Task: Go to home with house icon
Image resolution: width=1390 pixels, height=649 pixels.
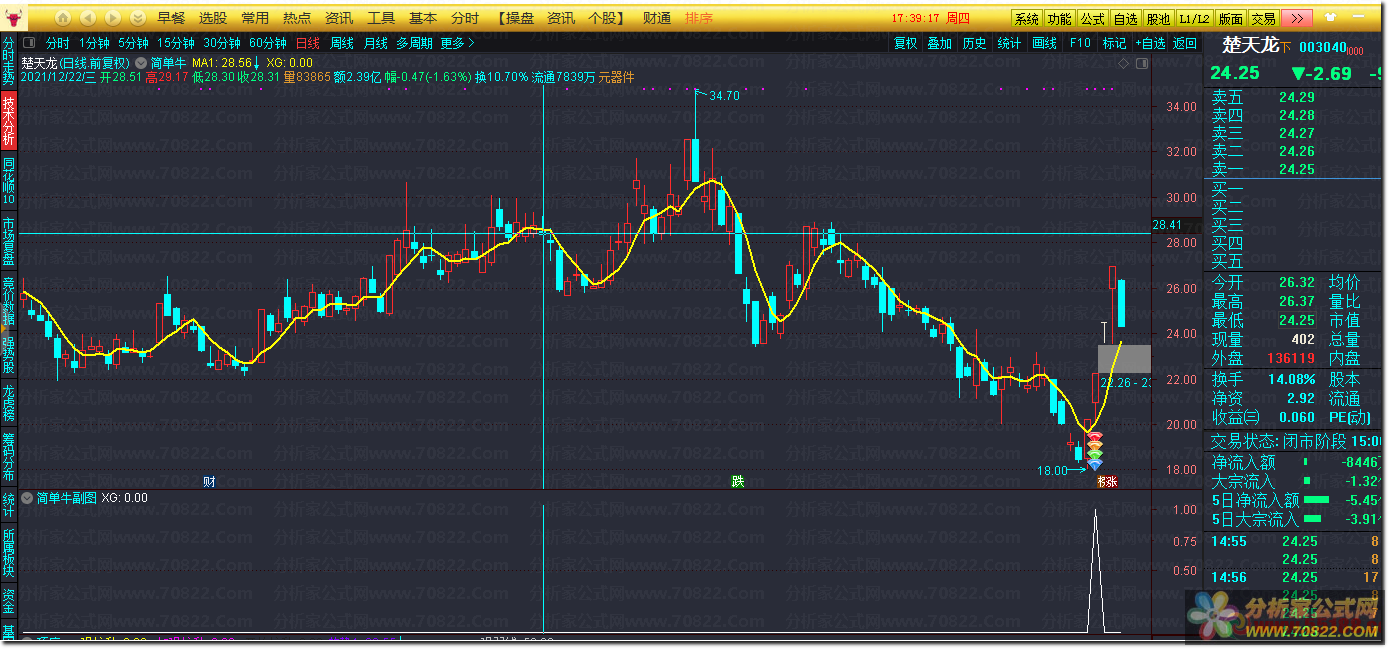Action: 63,18
